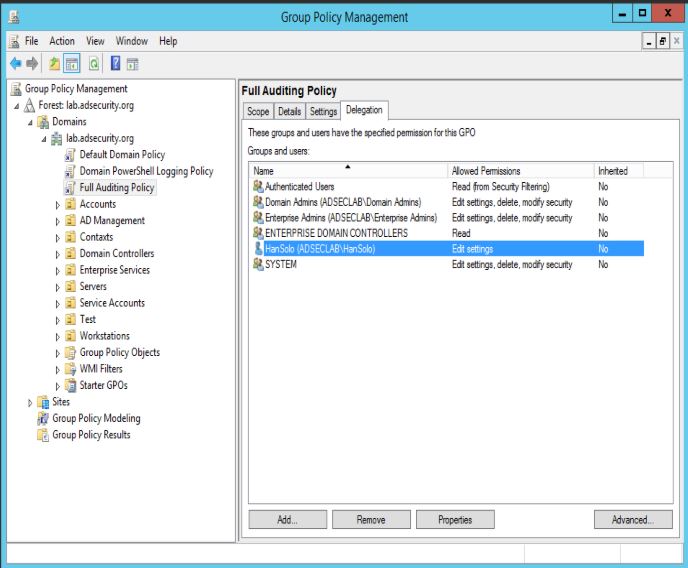The width and height of the screenshot is (688, 568).
Task: Click the Group Policy Results icon
Action: 43,435
